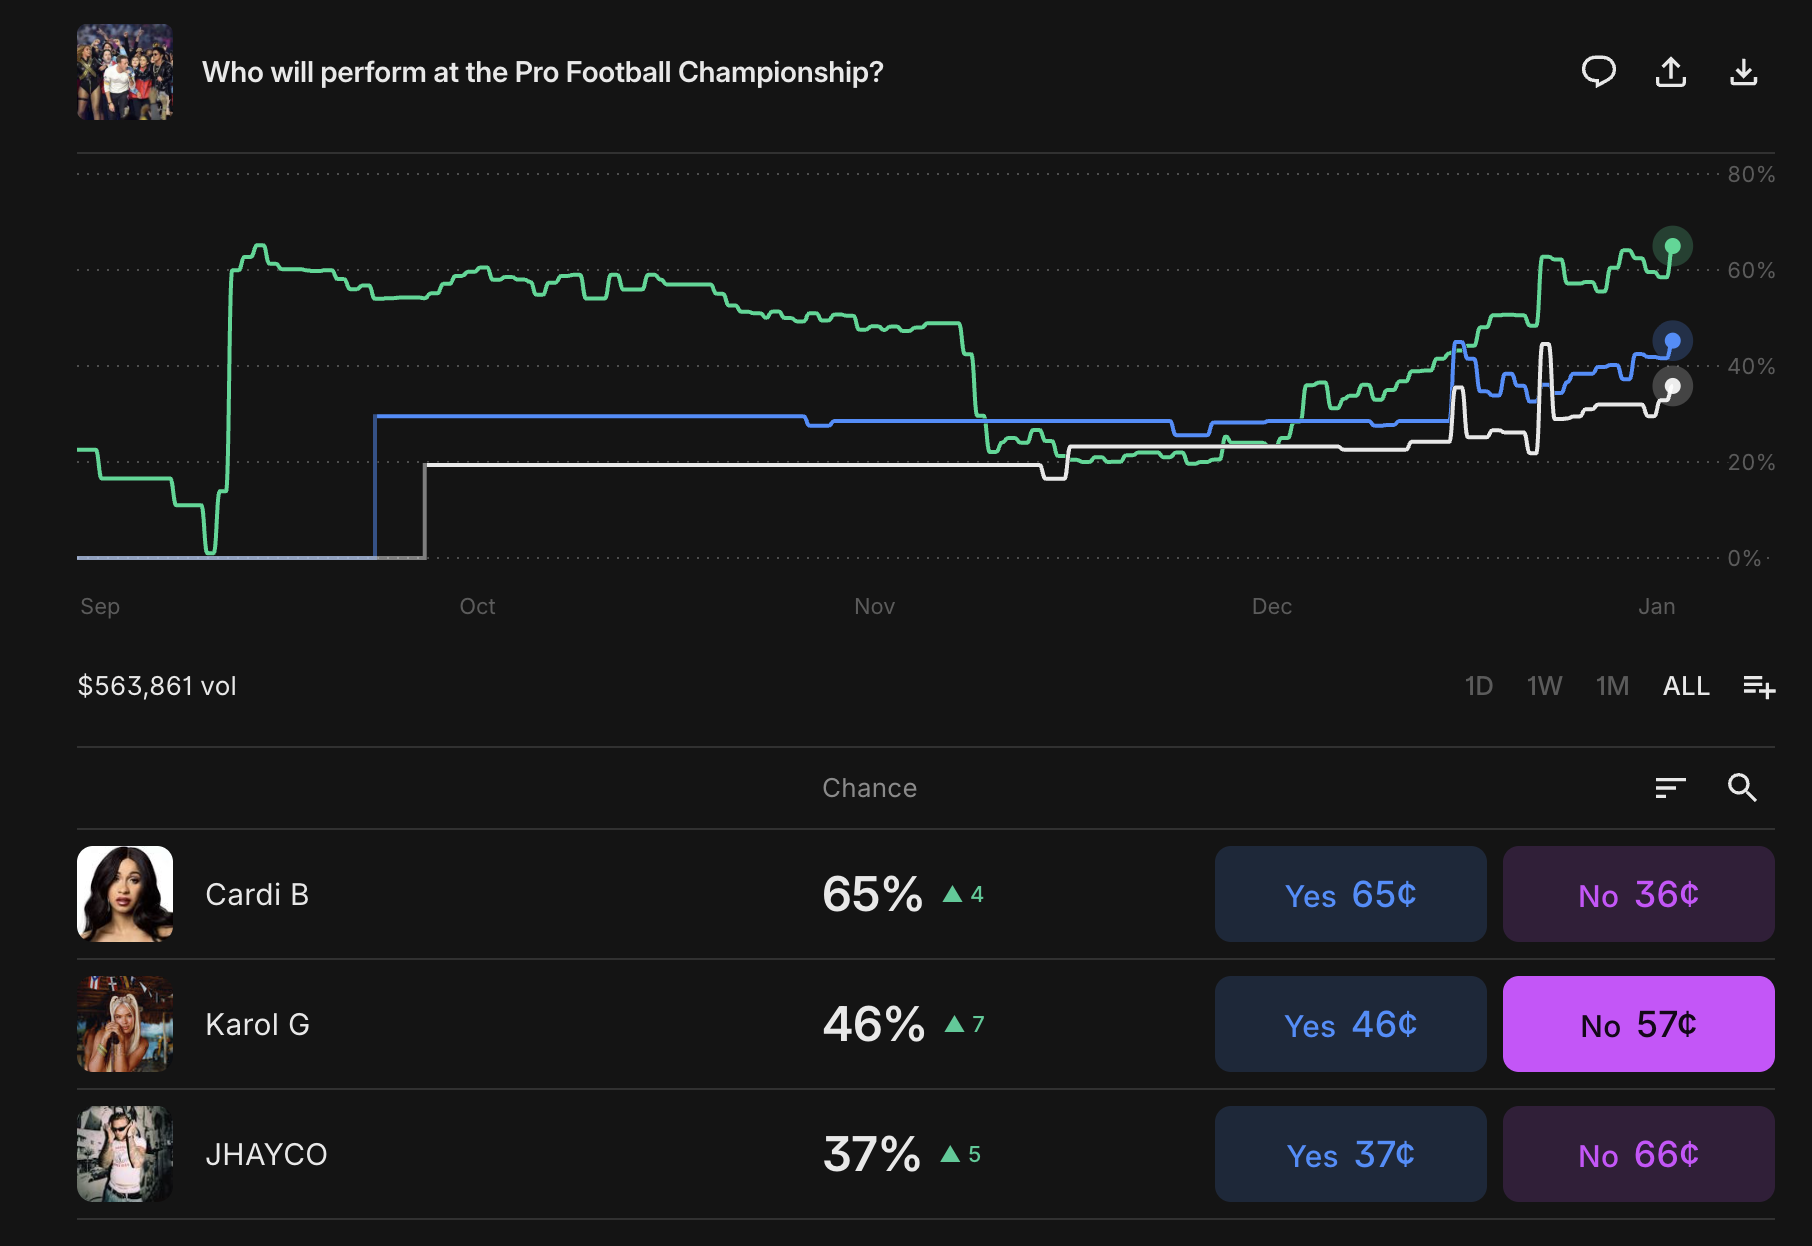Click the Karol G profile thumbnail
Screen dimensions: 1812x1246
click(124, 1024)
